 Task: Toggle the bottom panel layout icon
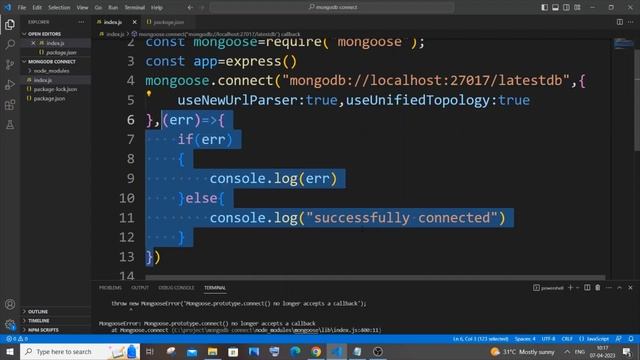click(x=555, y=7)
